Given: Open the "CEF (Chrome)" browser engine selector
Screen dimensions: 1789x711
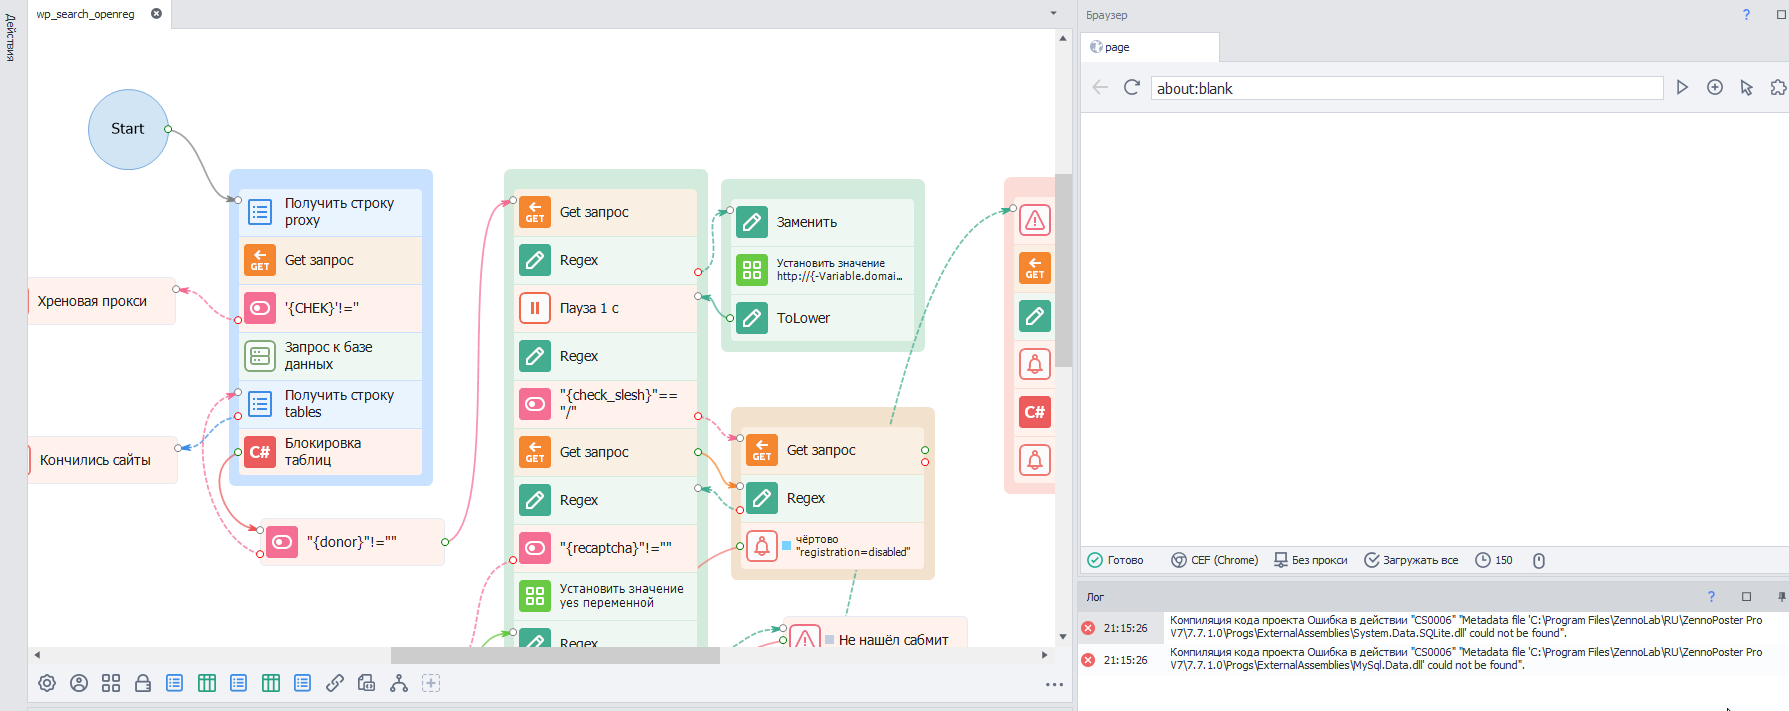Looking at the screenshot, I should pyautogui.click(x=1215, y=561).
